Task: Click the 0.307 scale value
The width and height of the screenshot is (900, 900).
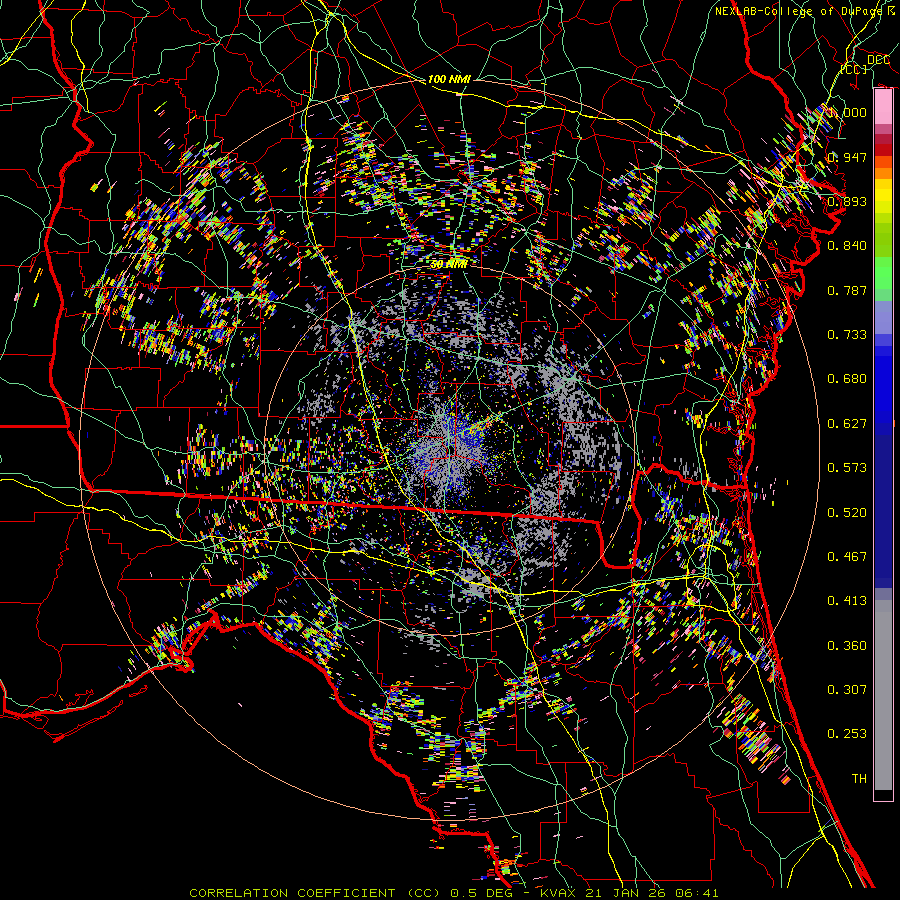Action: click(x=847, y=690)
